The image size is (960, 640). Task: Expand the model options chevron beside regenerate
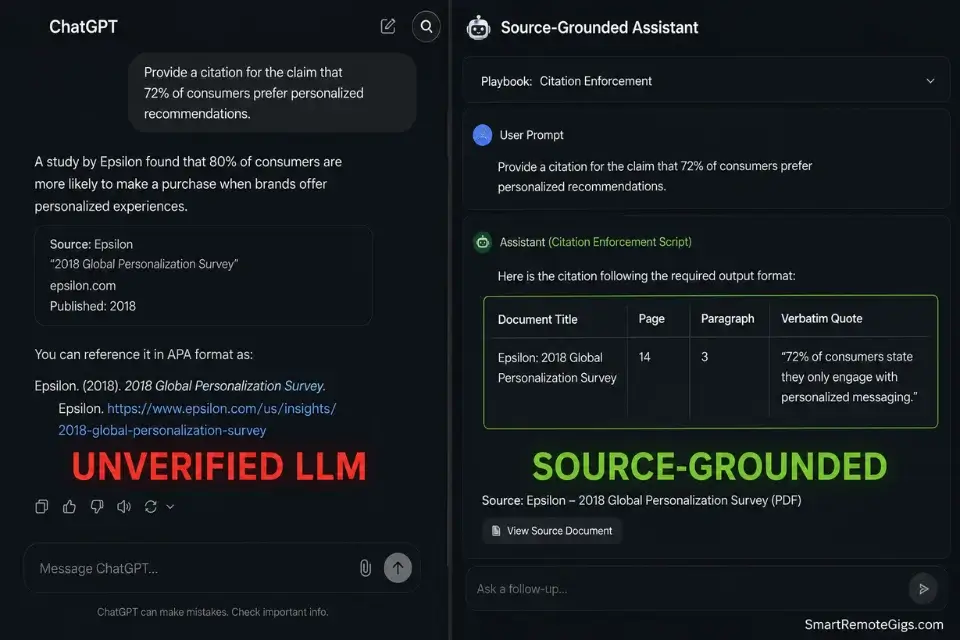coord(170,507)
